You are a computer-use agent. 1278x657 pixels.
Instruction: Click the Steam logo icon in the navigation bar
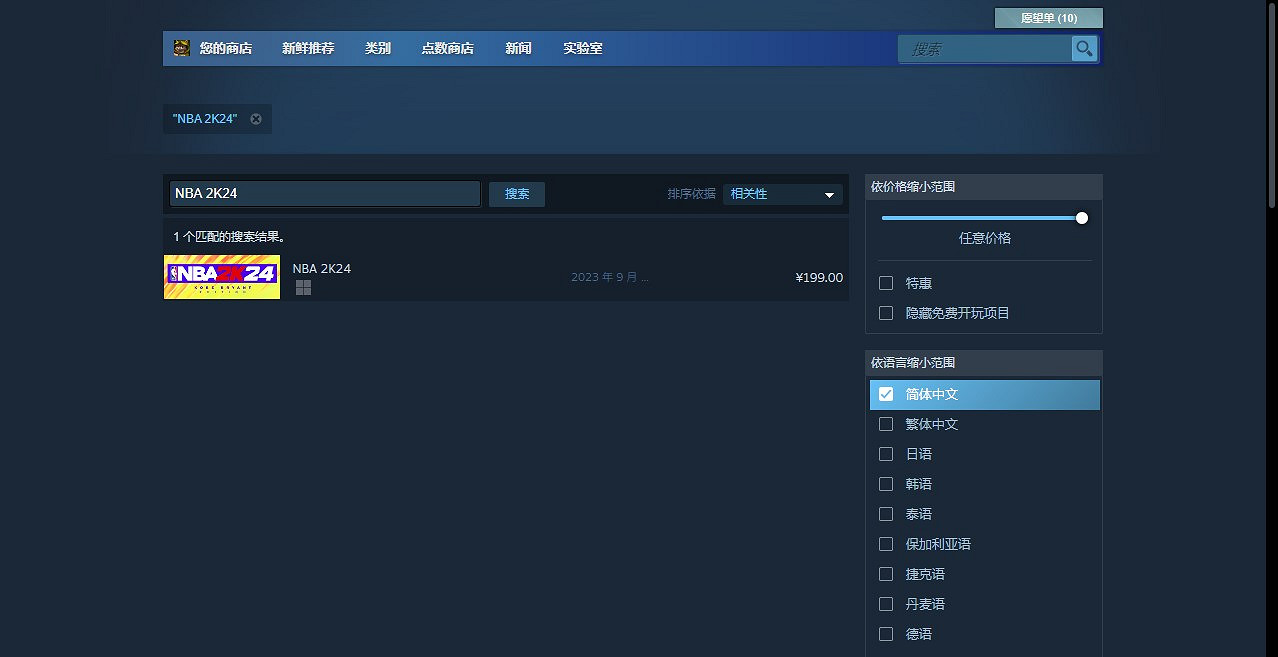181,47
